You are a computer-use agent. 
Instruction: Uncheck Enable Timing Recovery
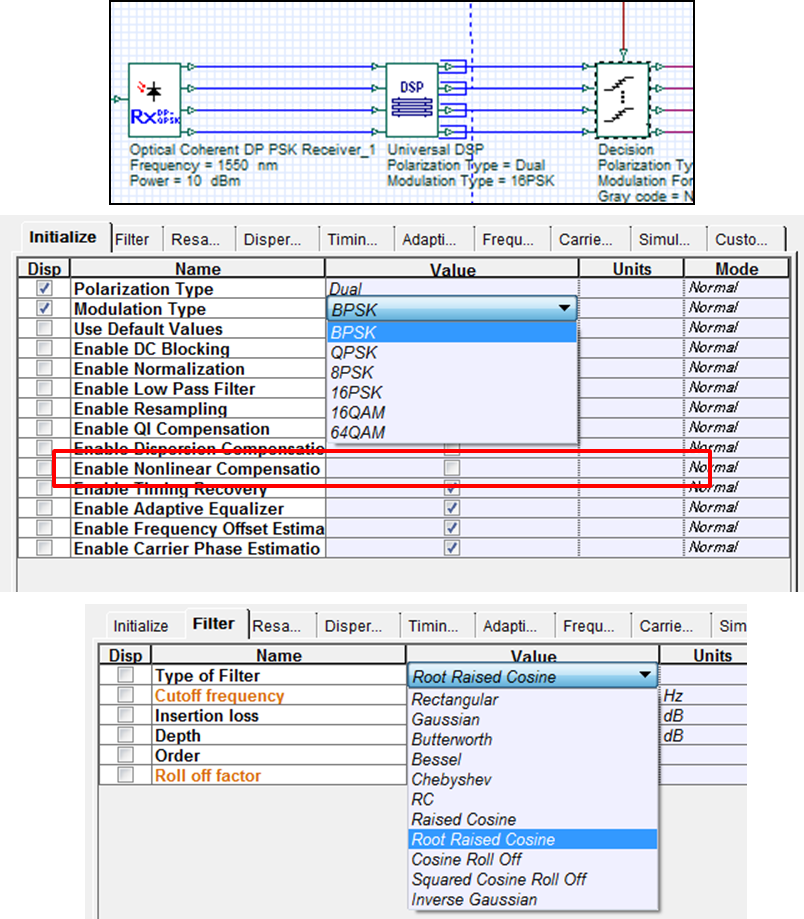pos(451,488)
